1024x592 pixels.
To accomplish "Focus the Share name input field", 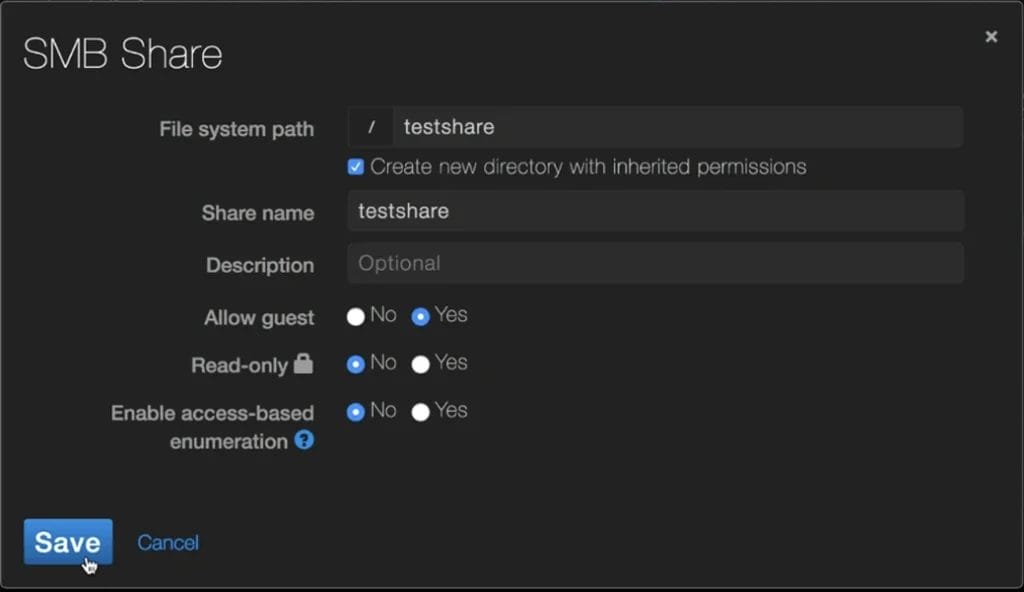I will tap(655, 212).
